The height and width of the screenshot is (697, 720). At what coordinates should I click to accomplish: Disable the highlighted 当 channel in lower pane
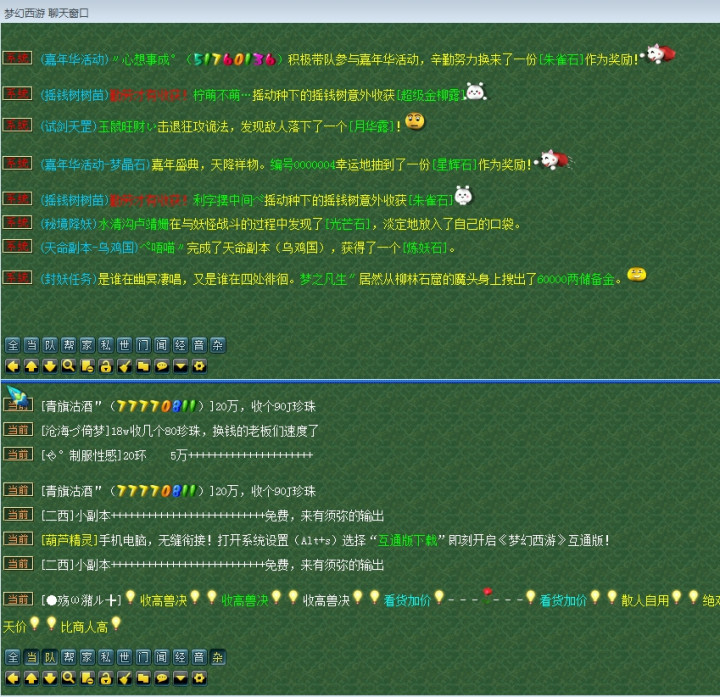click(32, 658)
